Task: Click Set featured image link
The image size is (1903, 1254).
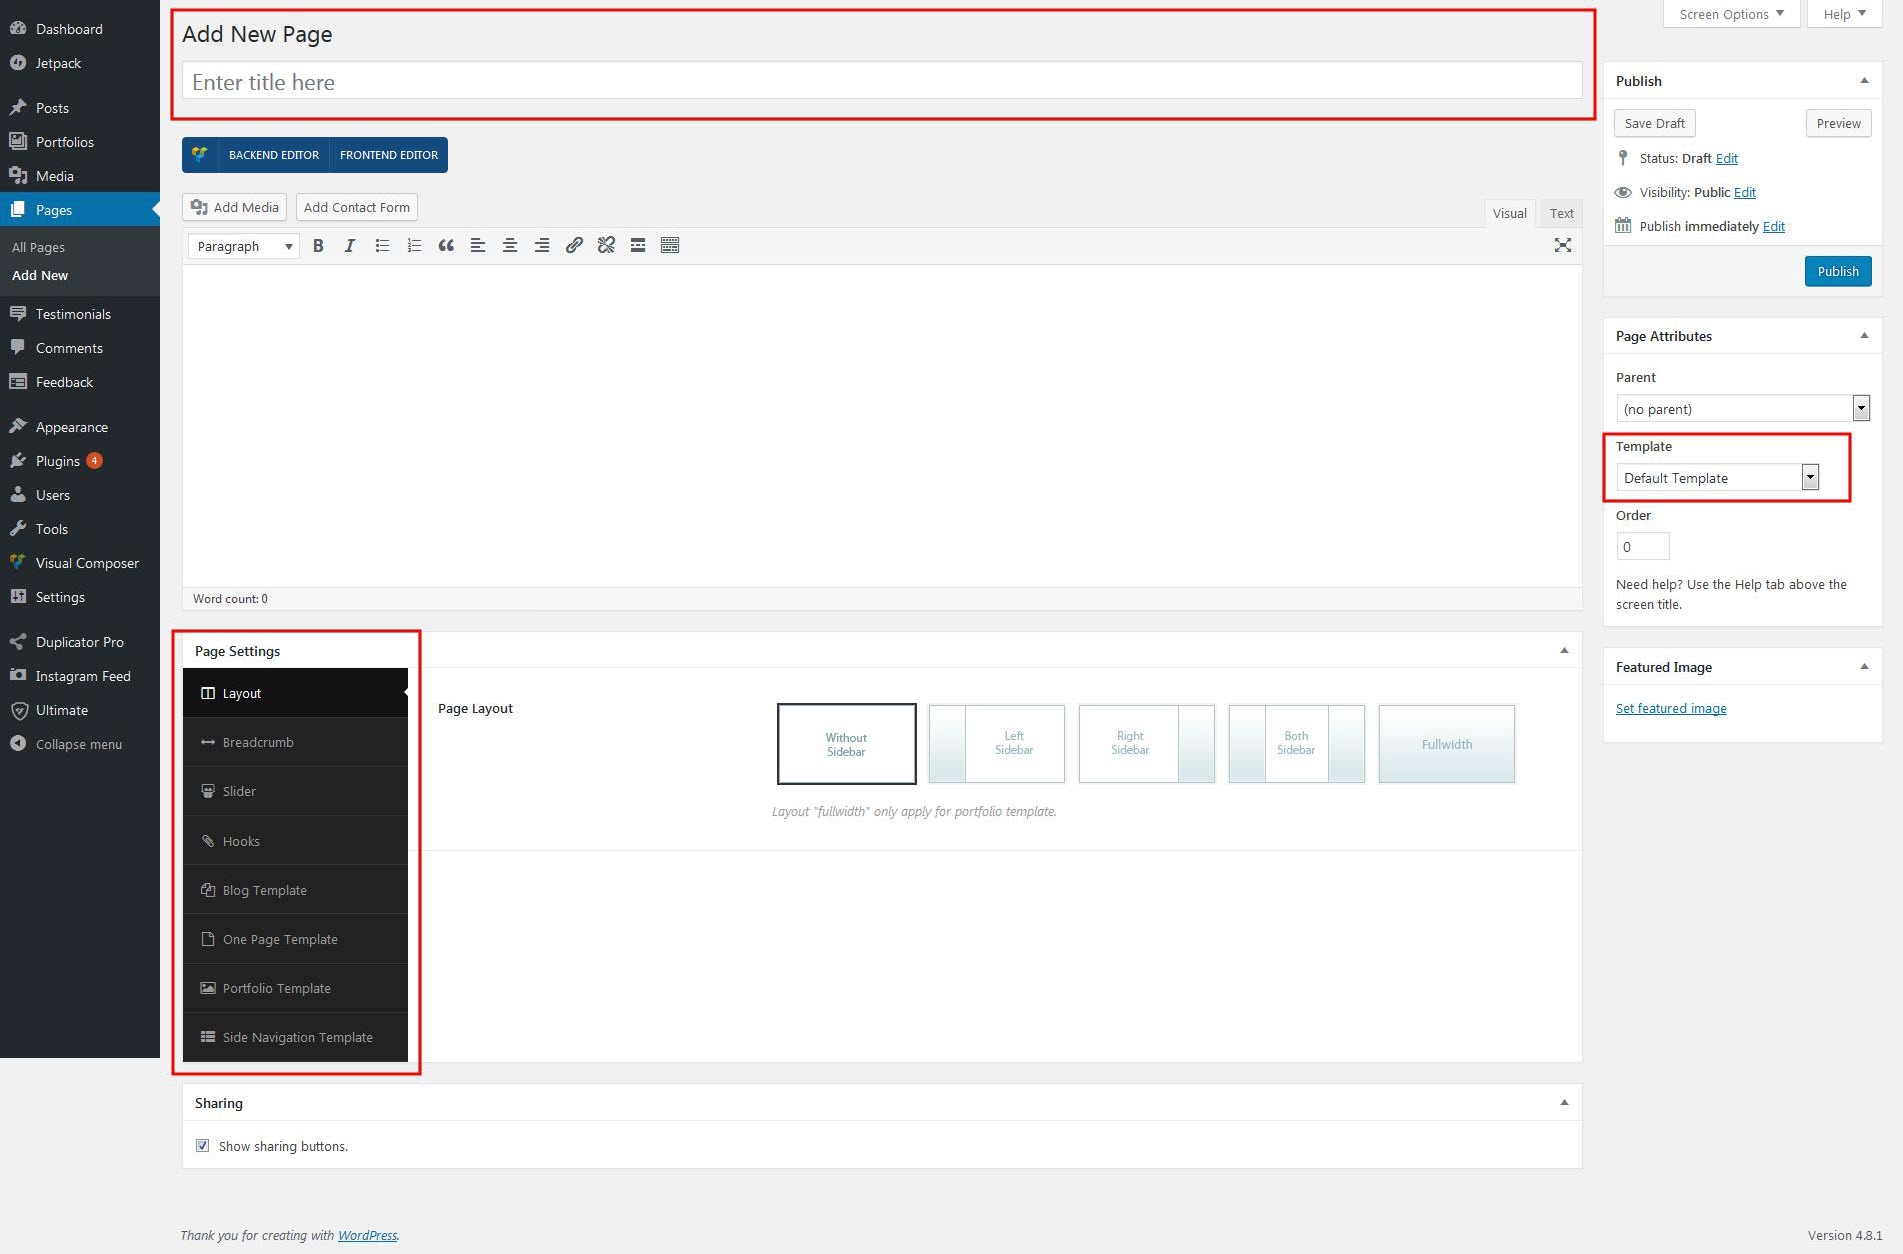Action: click(x=1671, y=708)
